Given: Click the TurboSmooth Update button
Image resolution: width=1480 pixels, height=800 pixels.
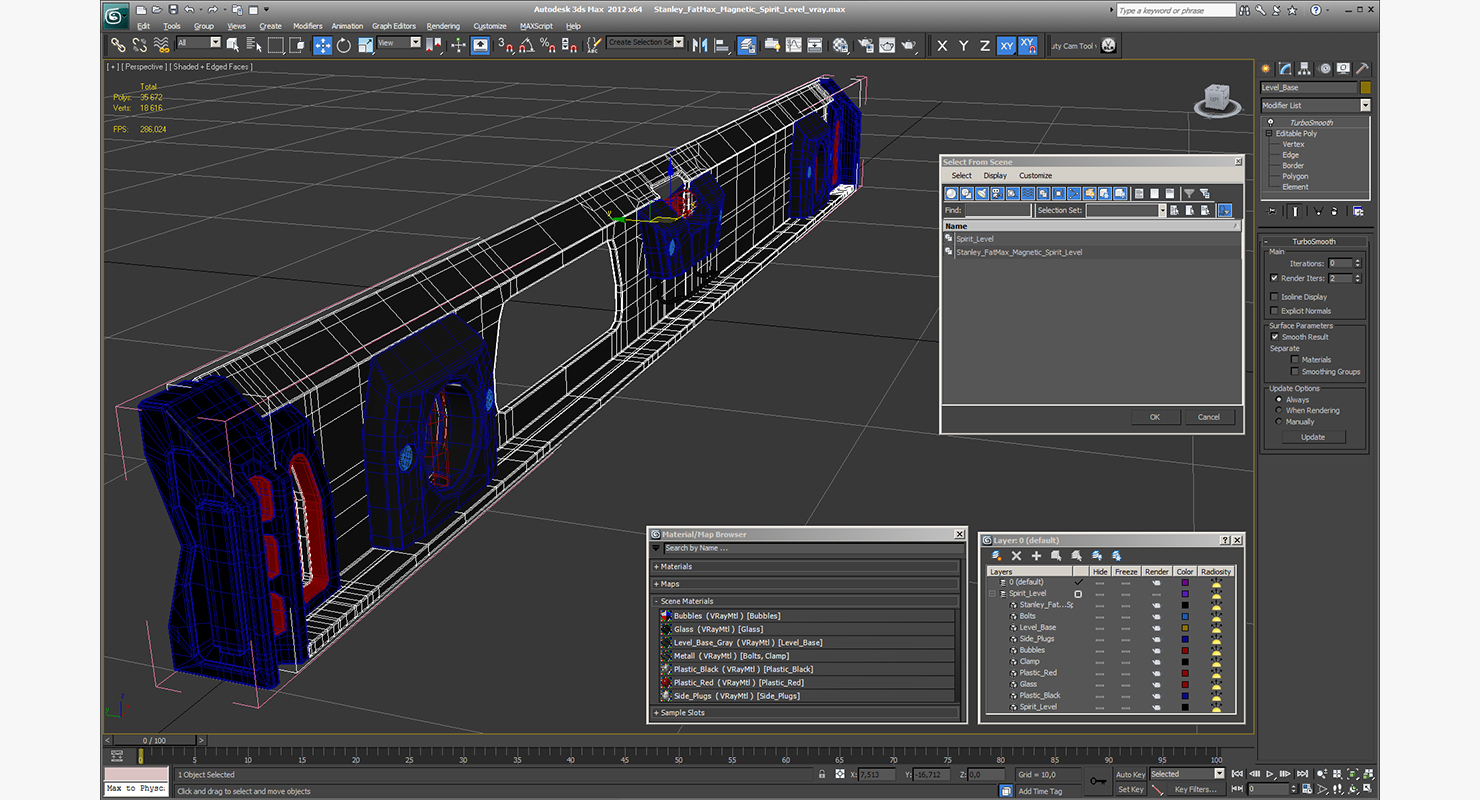Looking at the screenshot, I should point(1313,437).
